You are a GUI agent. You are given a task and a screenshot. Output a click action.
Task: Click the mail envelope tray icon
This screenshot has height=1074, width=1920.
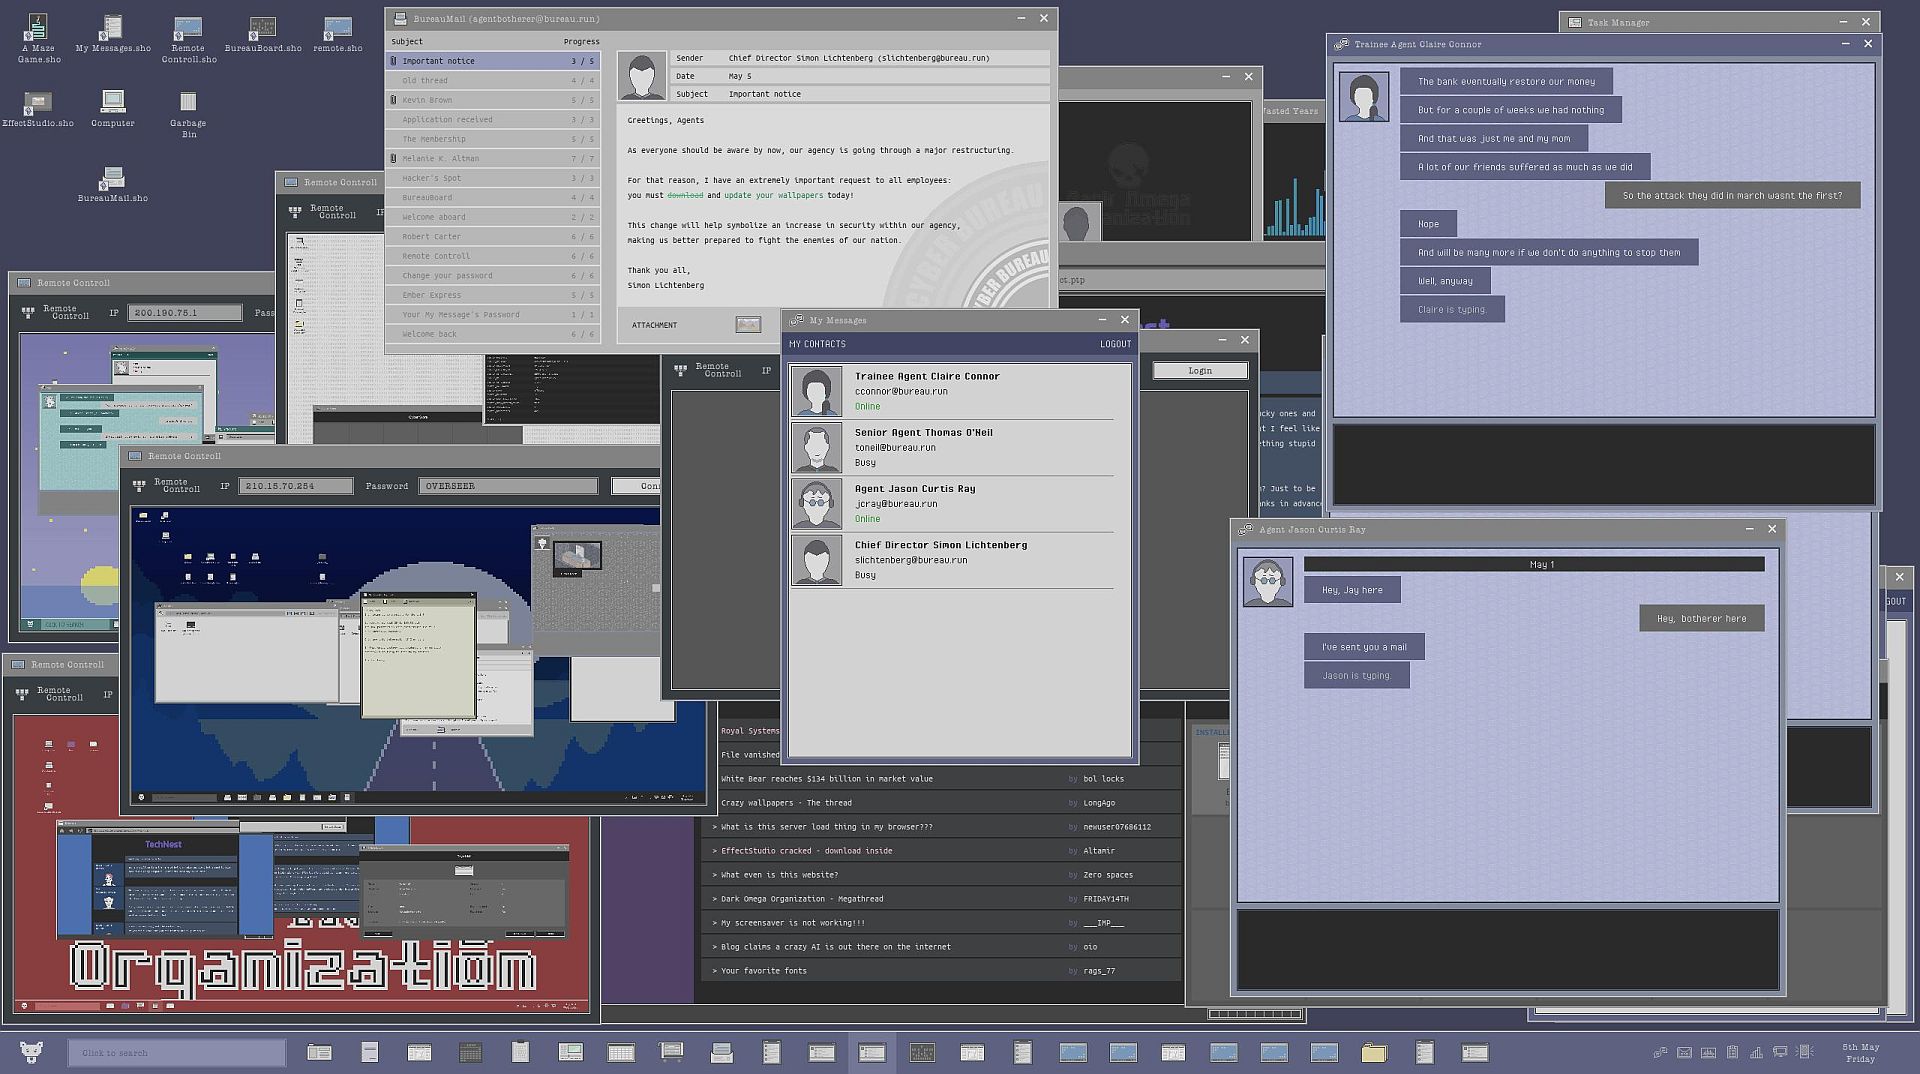pyautogui.click(x=1684, y=1052)
